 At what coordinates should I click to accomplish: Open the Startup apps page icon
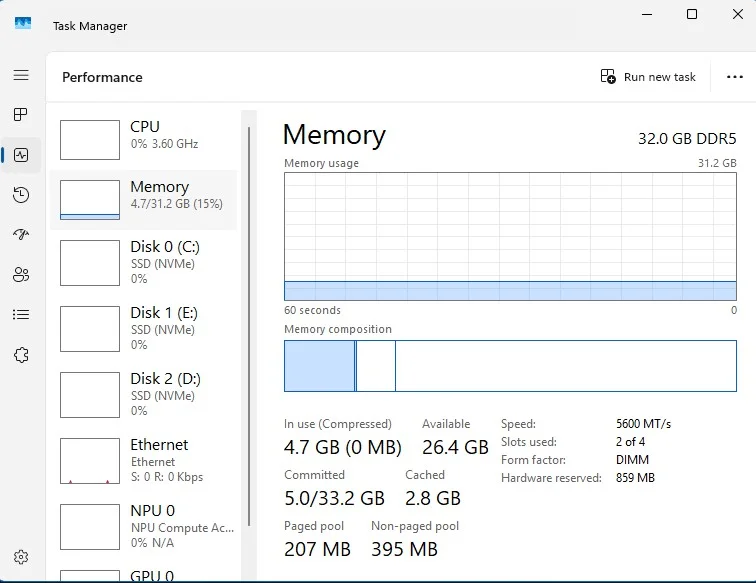click(x=21, y=234)
